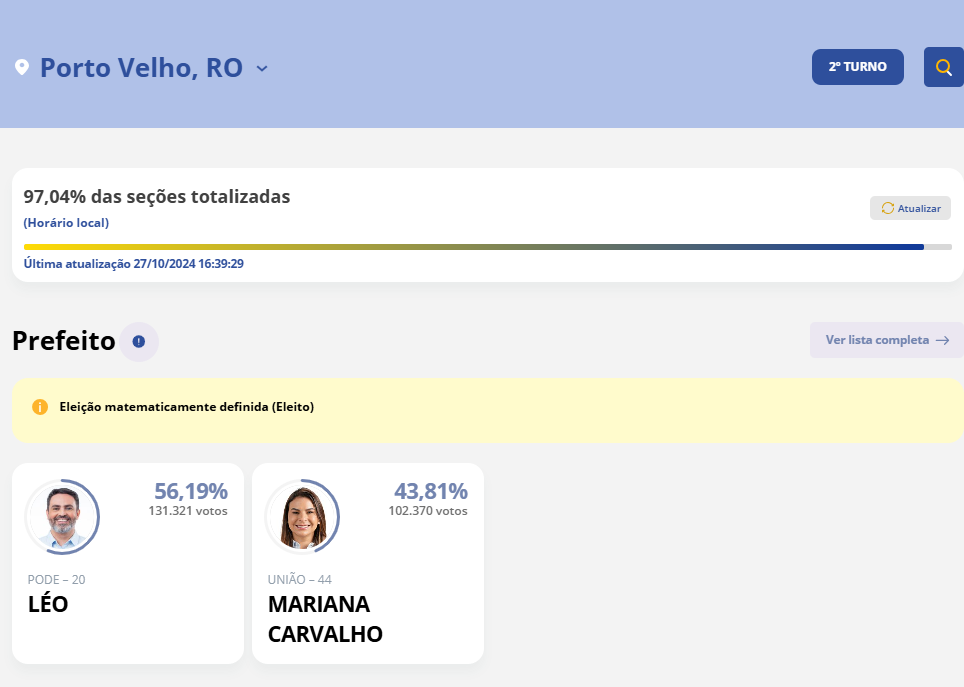Click the Eleição matematicamente definida notice
The height and width of the screenshot is (687, 964).
(x=187, y=407)
